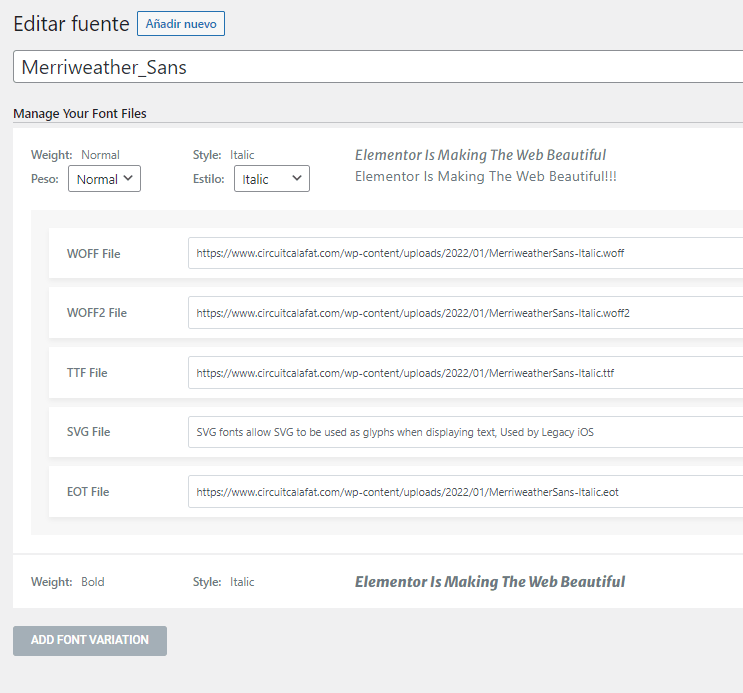Viewport: 743px width, 693px height.
Task: Expand the Bold Italic font variation row
Action: point(378,582)
